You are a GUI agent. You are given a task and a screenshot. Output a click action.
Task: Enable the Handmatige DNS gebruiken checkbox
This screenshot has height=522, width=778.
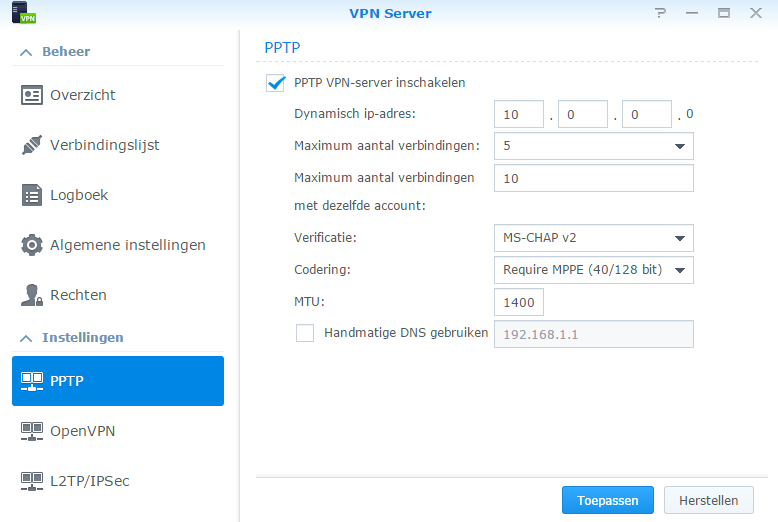pyautogui.click(x=305, y=333)
